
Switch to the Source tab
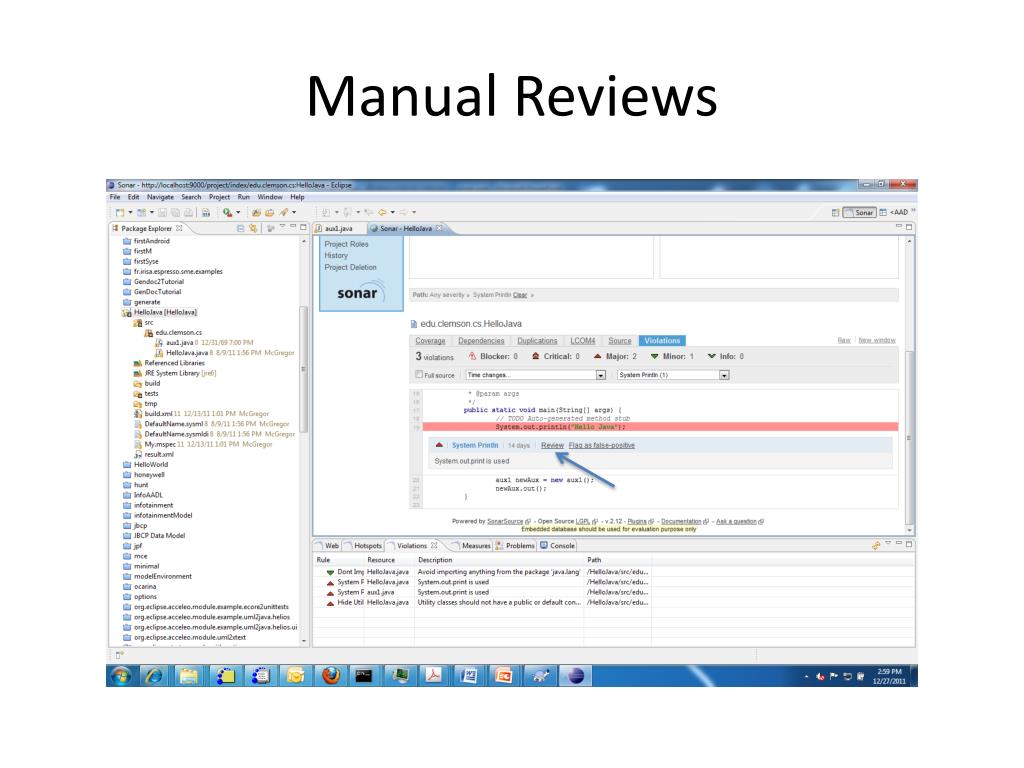coord(620,341)
